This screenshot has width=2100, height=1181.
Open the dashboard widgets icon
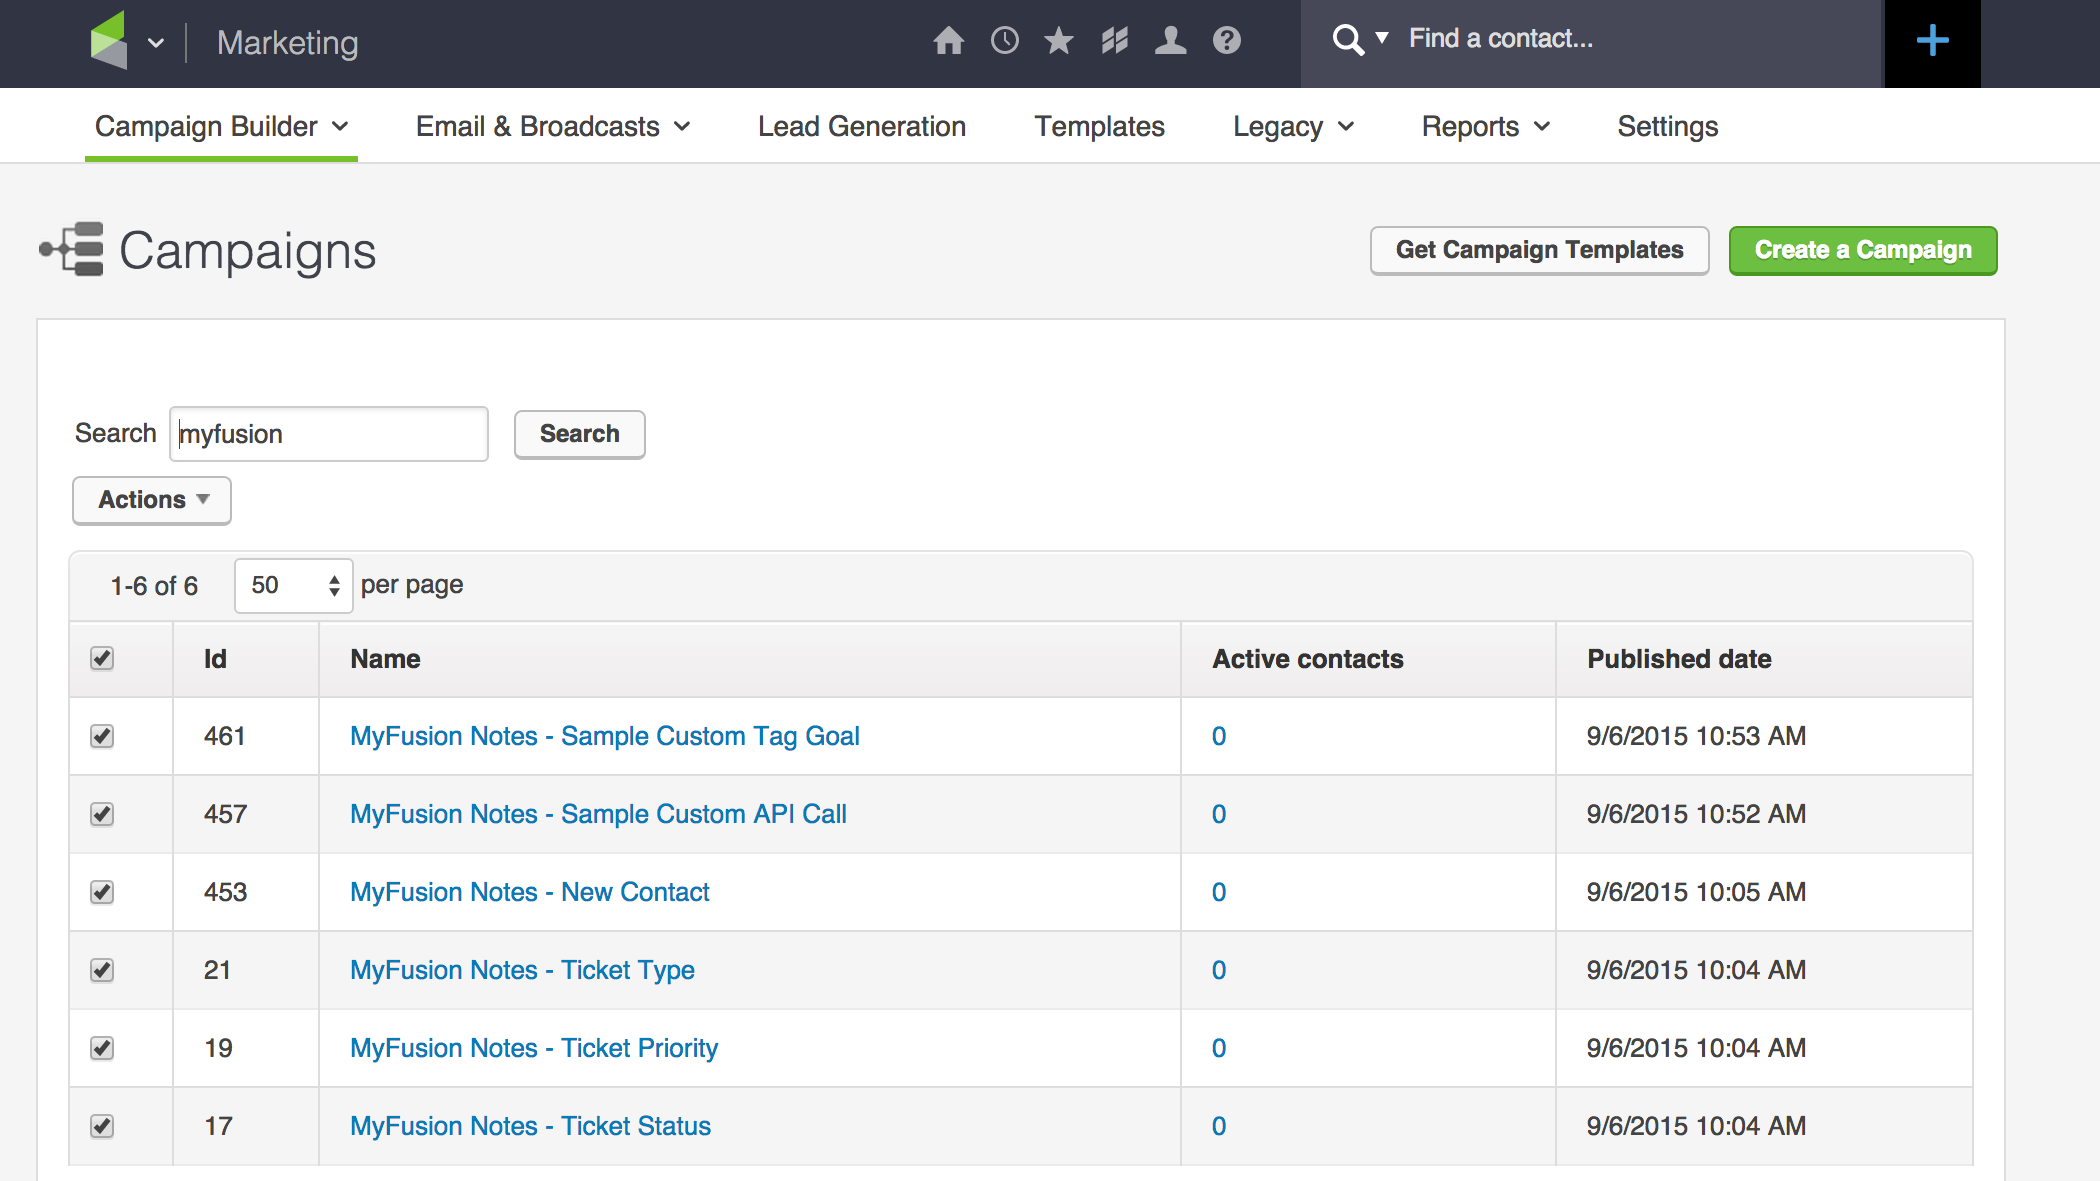[1114, 41]
